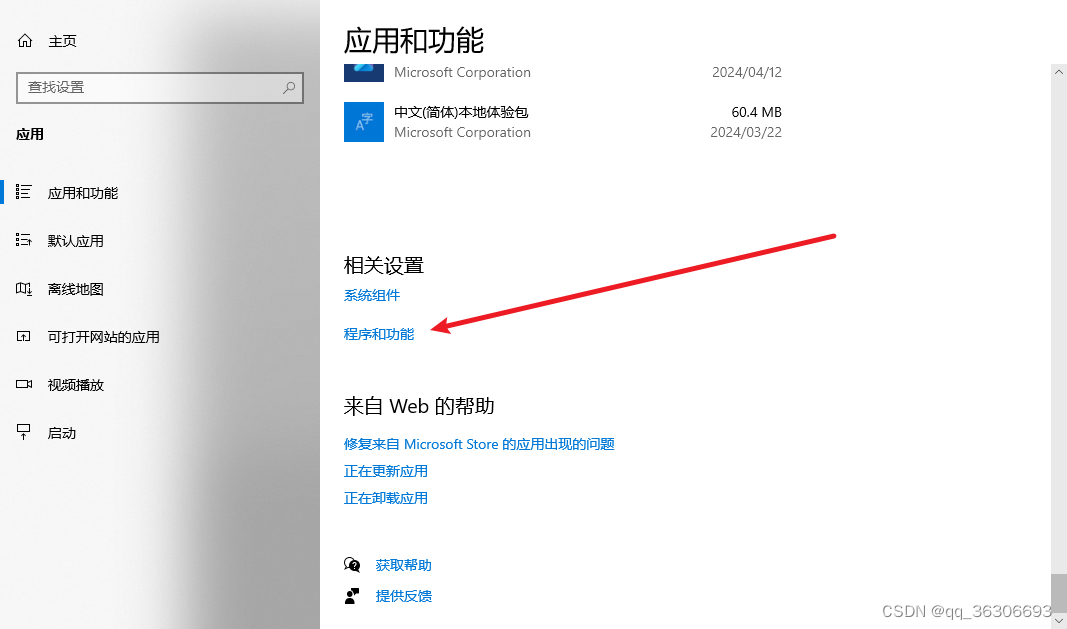Open the 系统组件 link
The image size is (1067, 629).
(372, 295)
